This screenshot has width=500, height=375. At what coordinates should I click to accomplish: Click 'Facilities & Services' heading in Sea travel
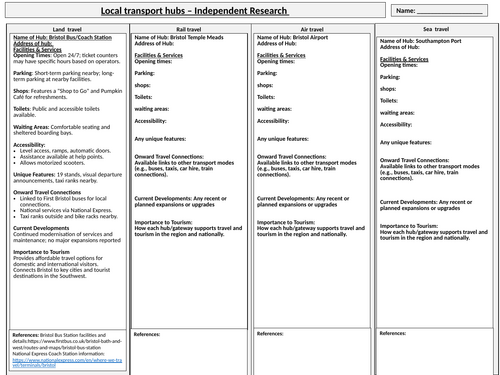pyautogui.click(x=404, y=59)
